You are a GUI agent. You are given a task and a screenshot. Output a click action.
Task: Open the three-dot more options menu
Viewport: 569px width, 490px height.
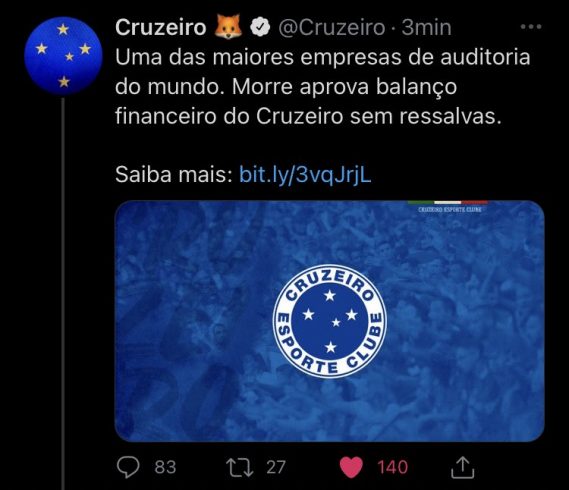531,26
